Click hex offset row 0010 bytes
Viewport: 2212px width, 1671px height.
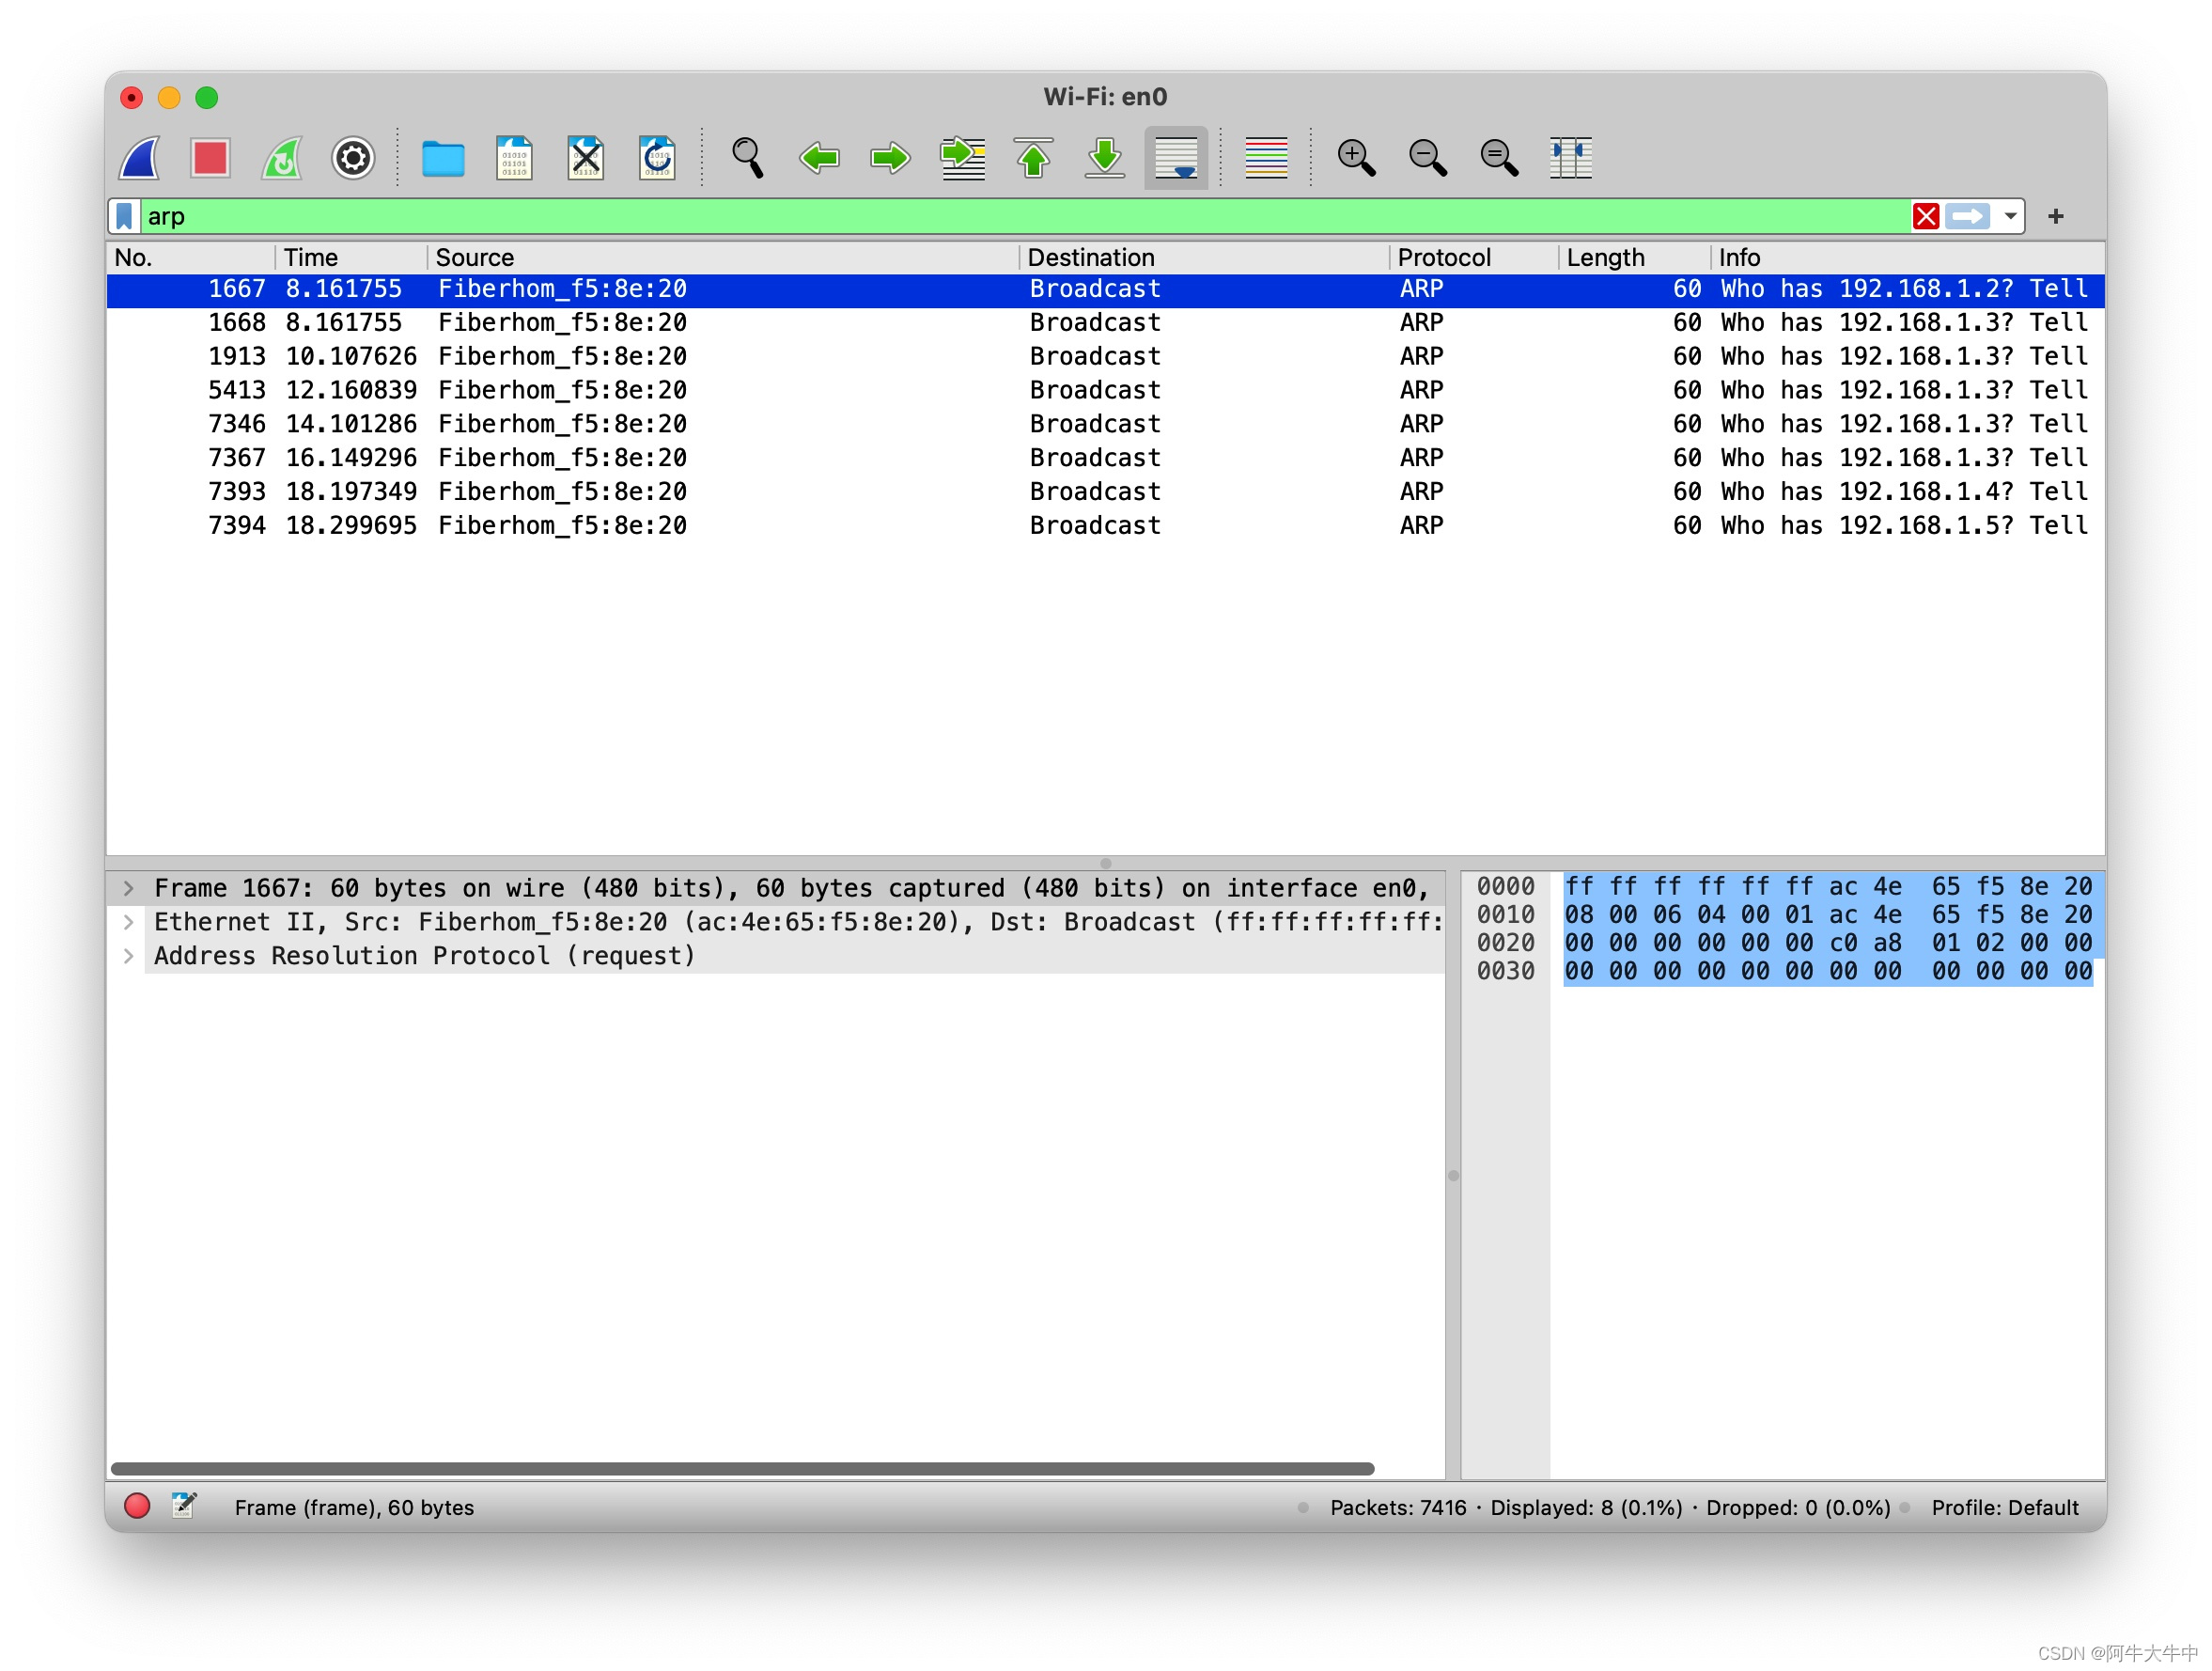(x=1827, y=915)
